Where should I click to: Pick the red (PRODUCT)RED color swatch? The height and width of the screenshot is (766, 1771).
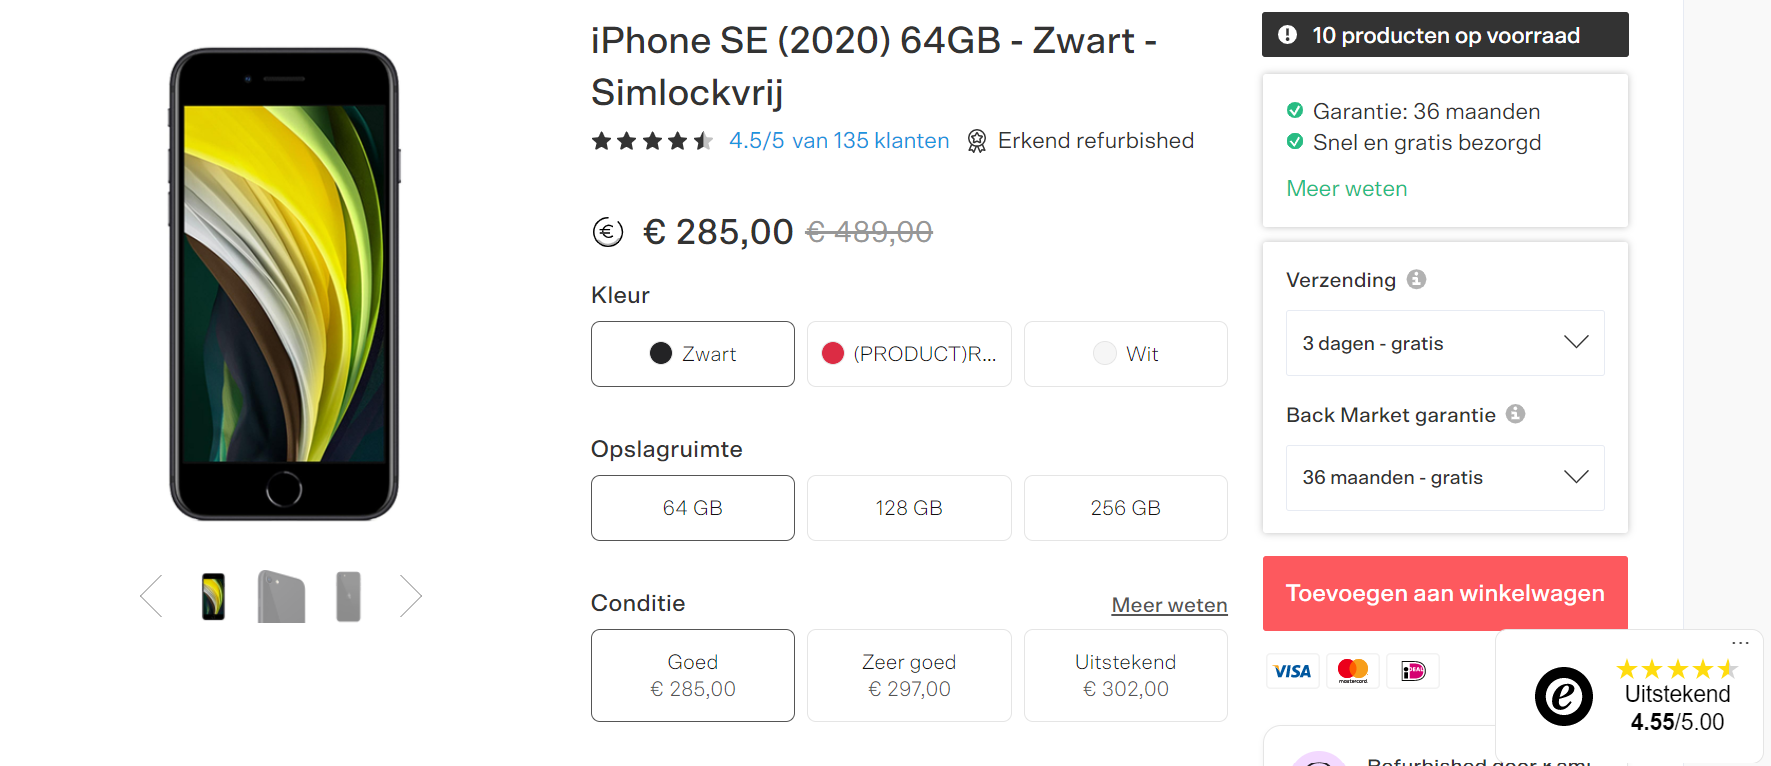point(909,354)
